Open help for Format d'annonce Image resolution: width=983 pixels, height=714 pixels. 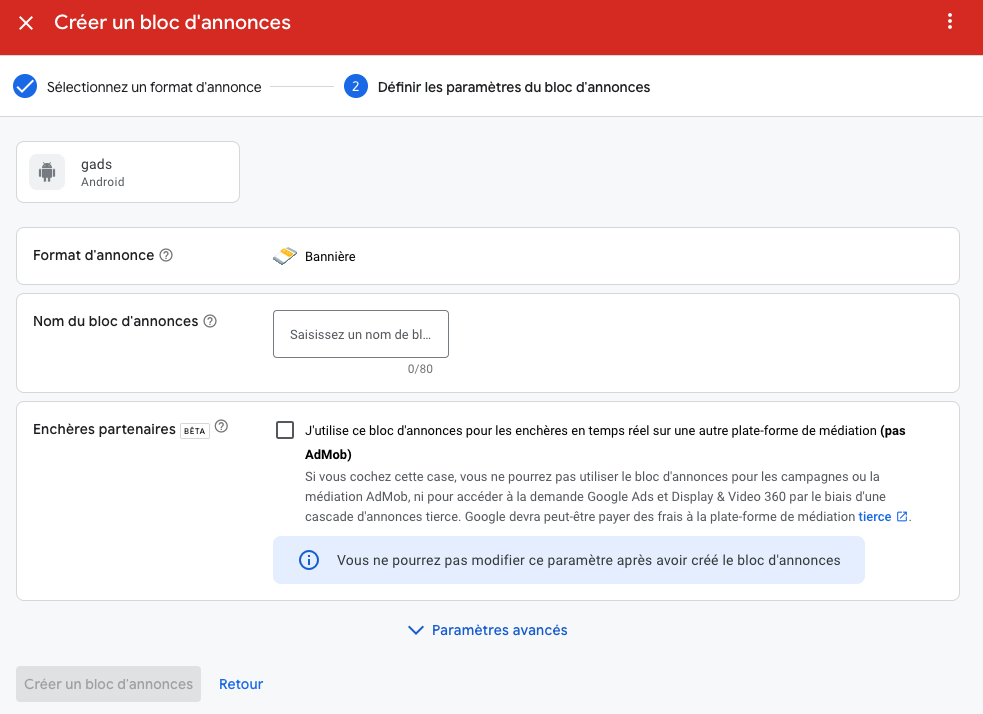click(166, 255)
